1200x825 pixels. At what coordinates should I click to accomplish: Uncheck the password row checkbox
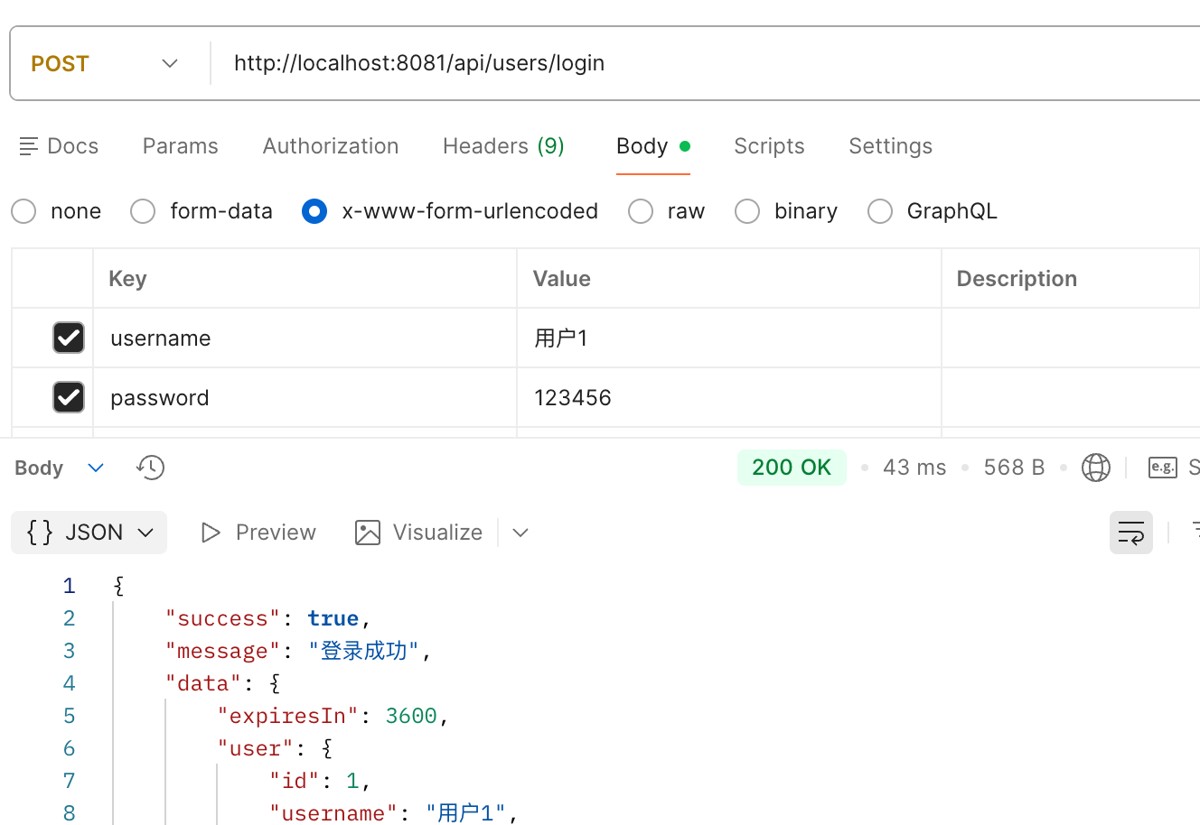click(x=68, y=397)
